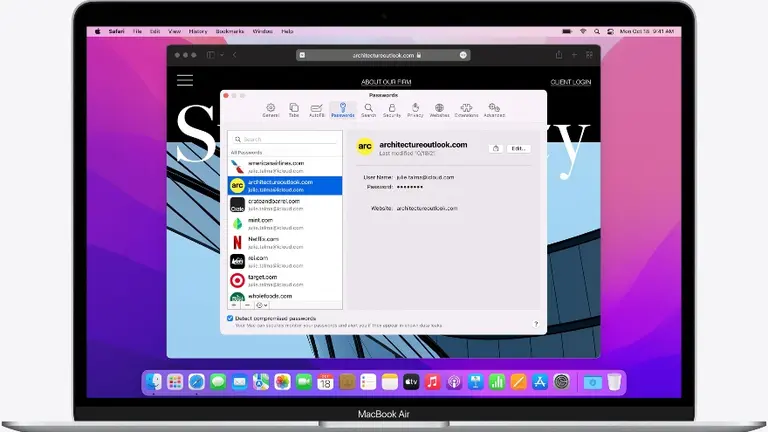Open App Store from the Dock

click(x=540, y=382)
